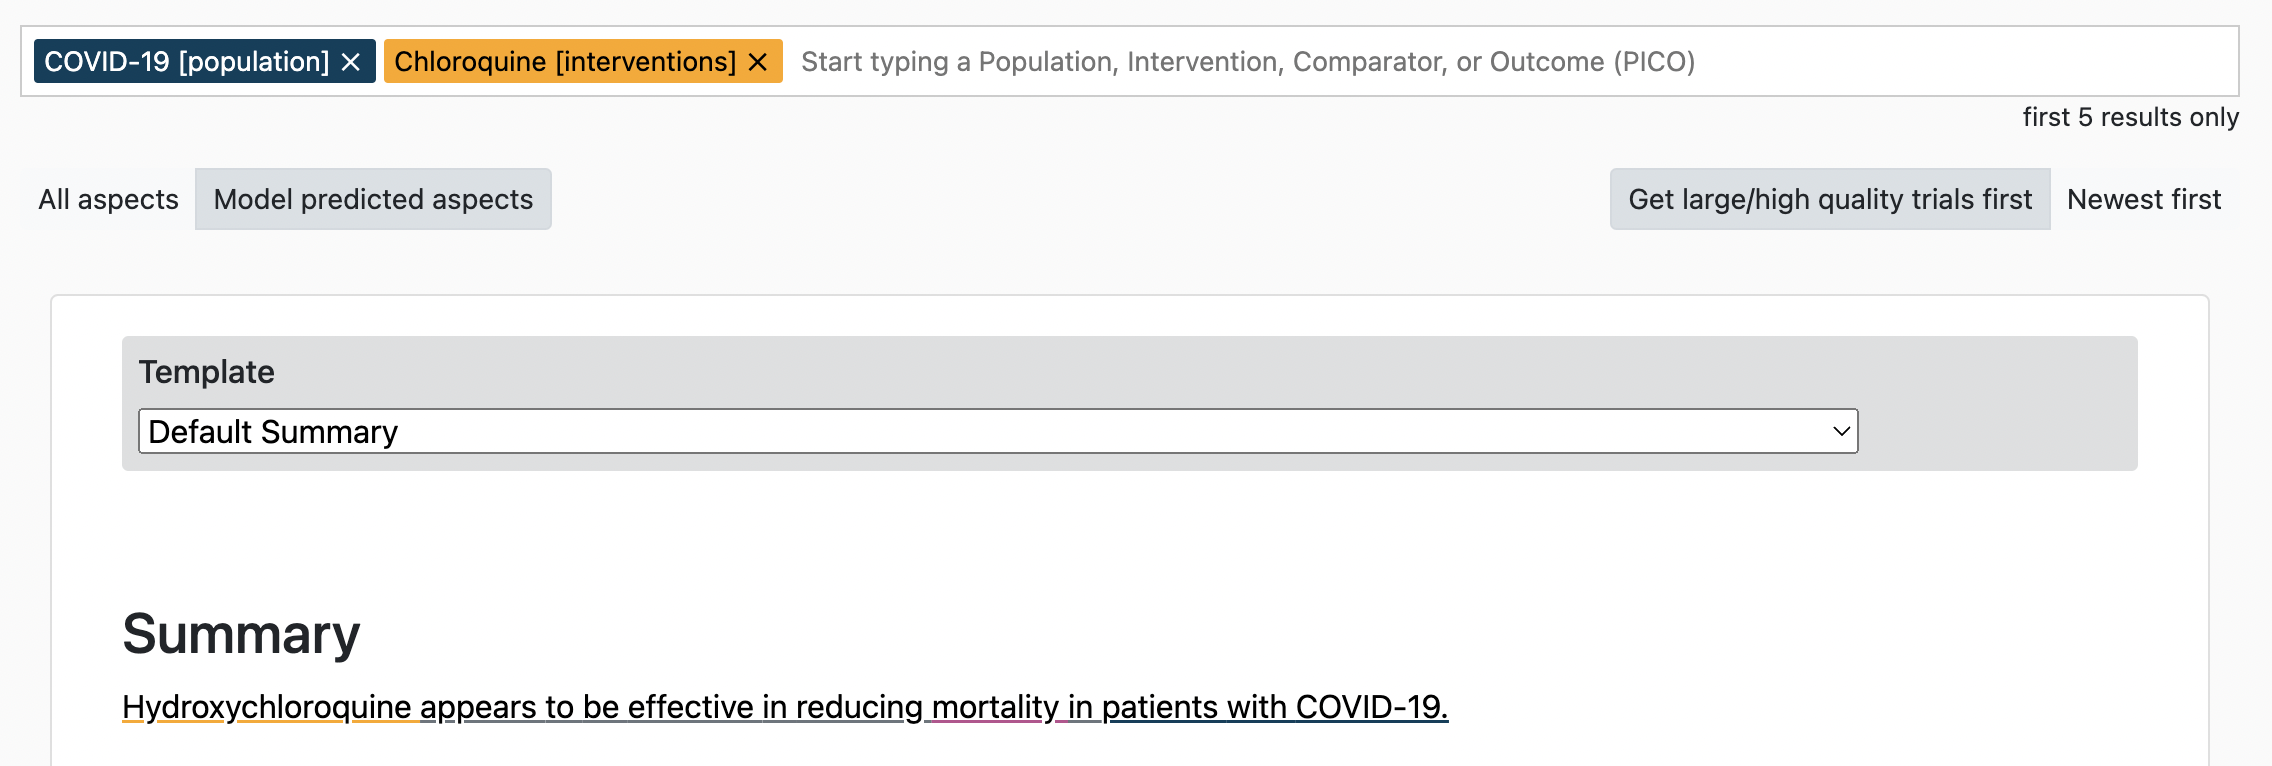Viewport: 2272px width, 766px height.
Task: Click the highlighted word Hydroxychloroquine
Action: 266,707
